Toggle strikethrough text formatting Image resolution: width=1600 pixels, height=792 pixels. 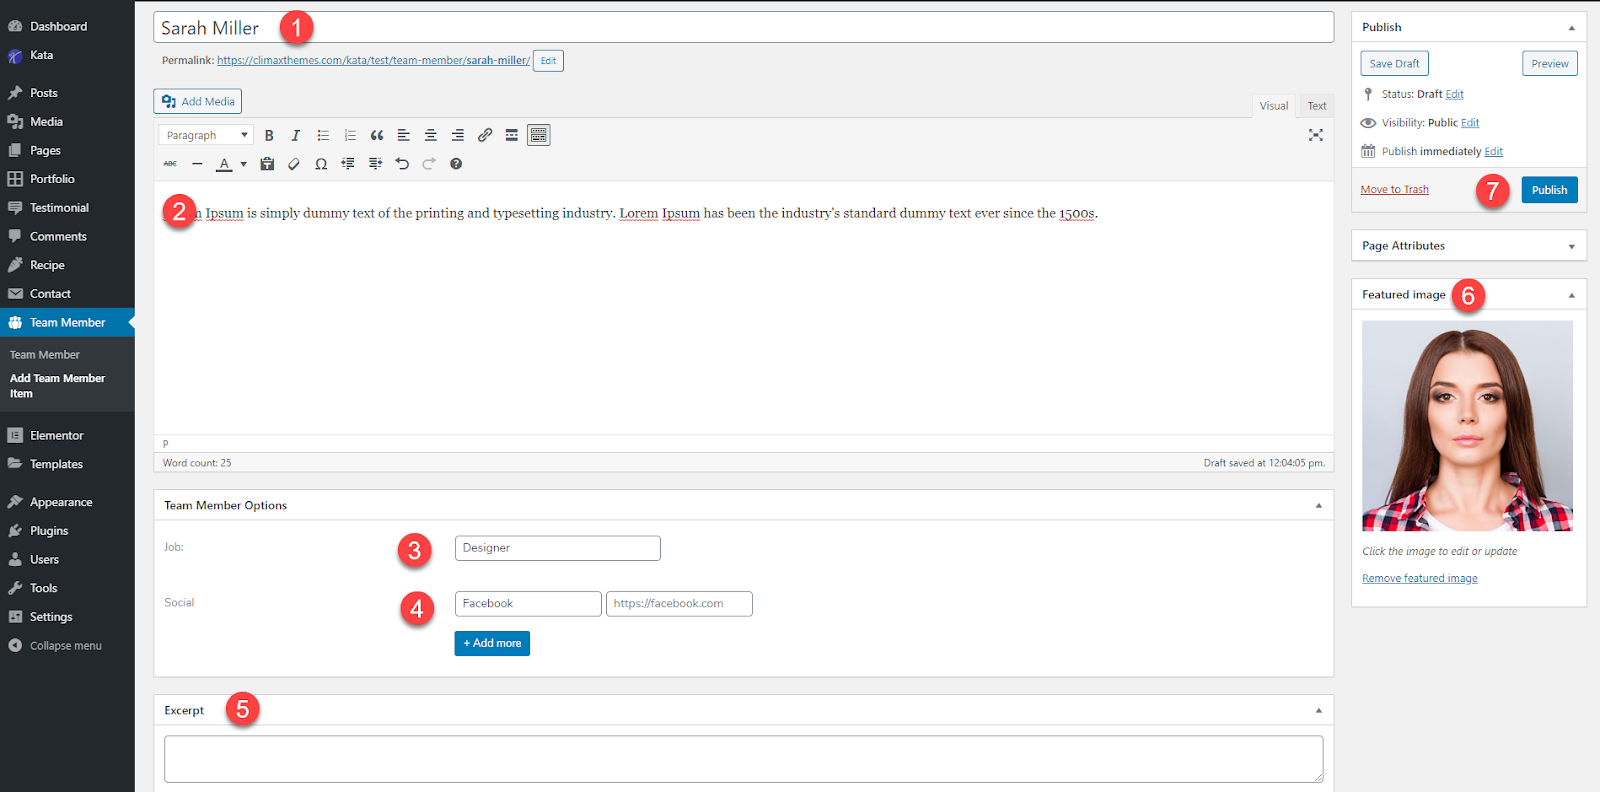(170, 164)
